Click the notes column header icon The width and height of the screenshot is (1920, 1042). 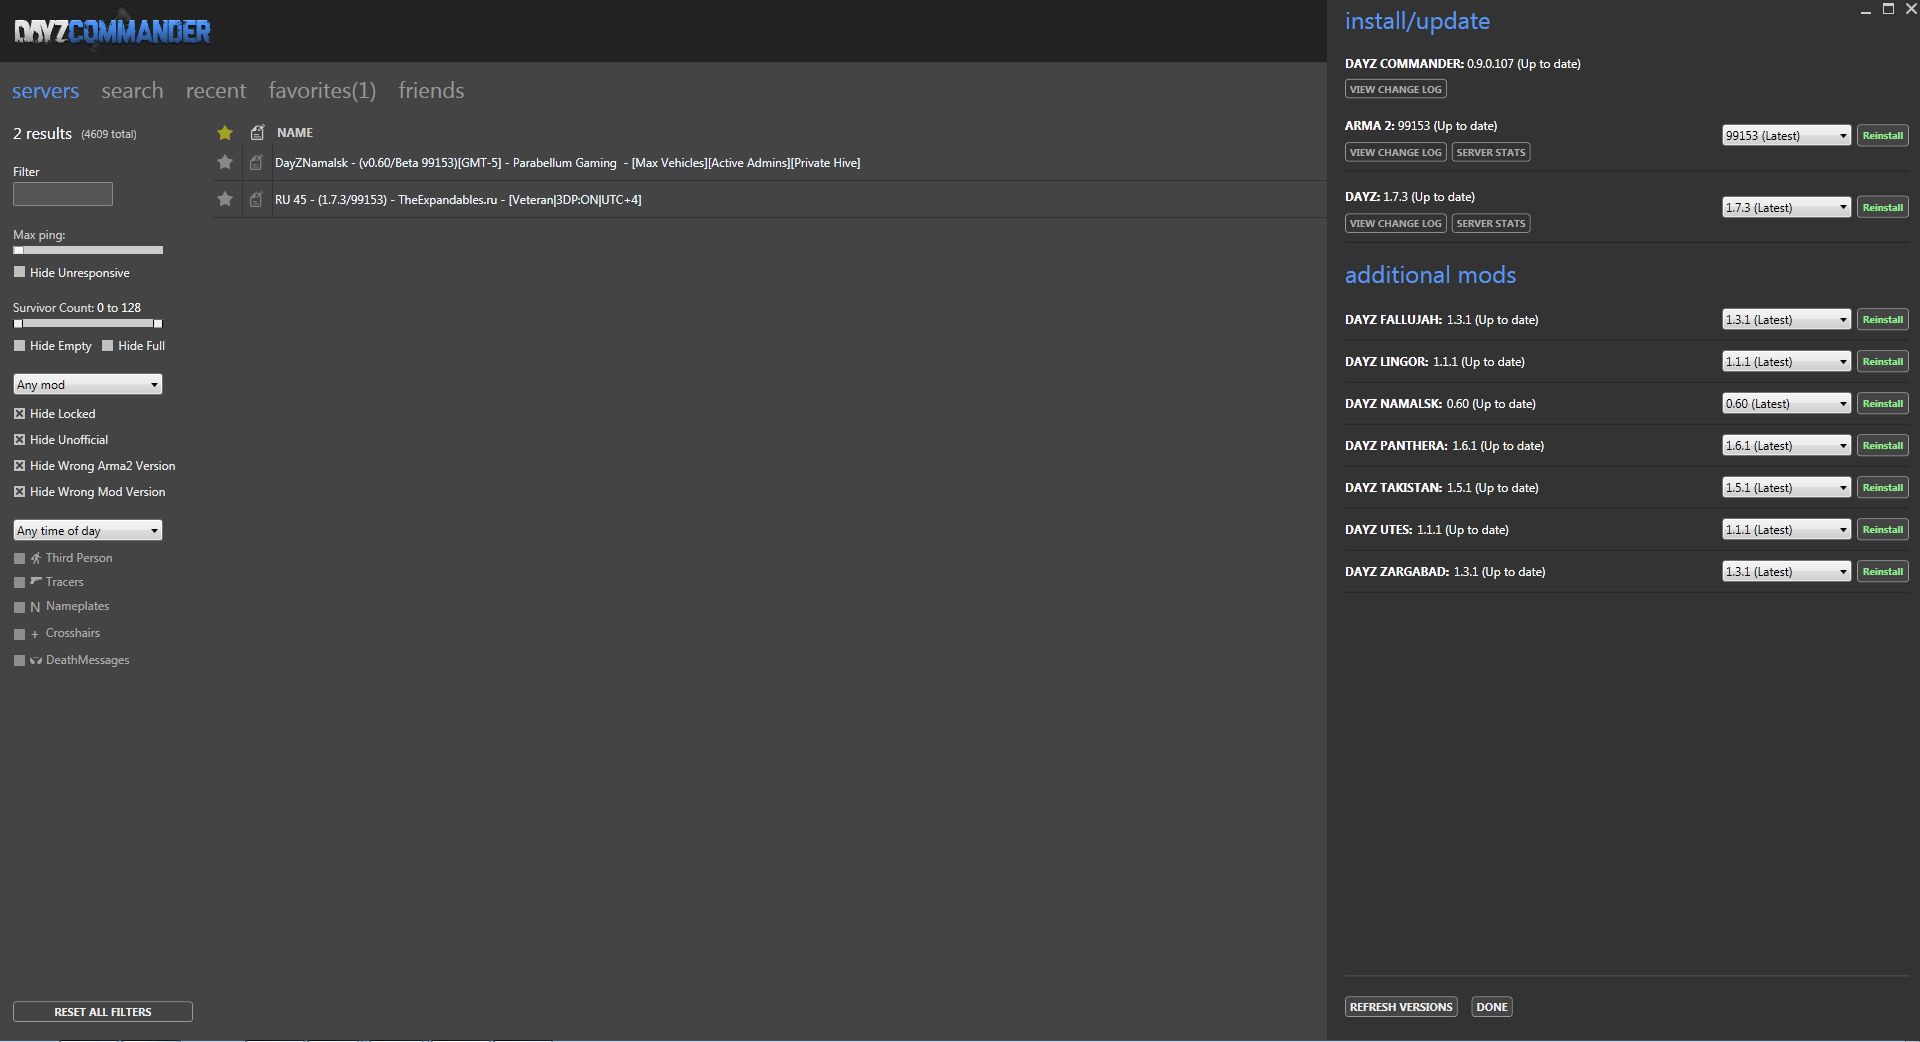[x=257, y=132]
